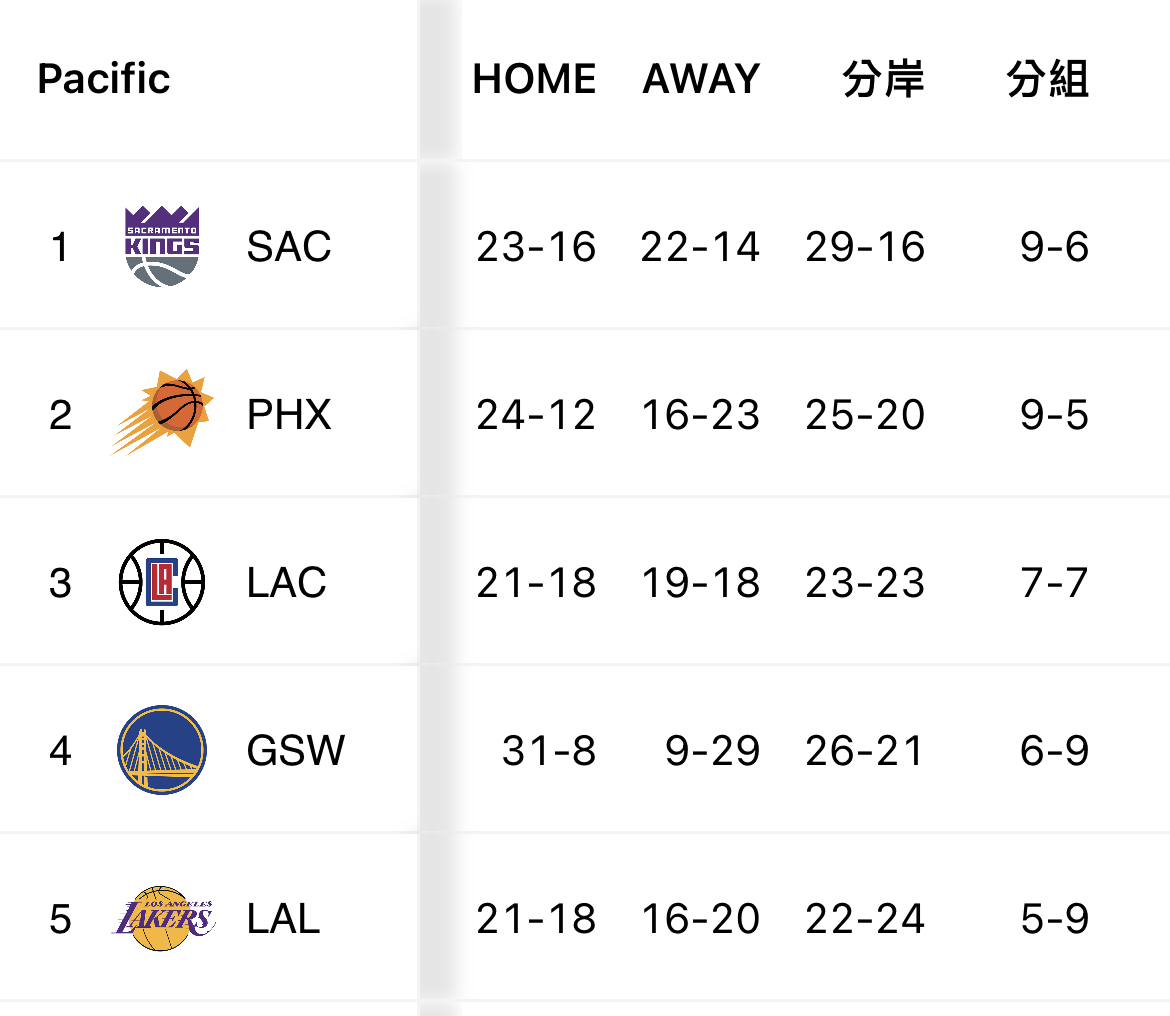
Task: Select SAC conference record 29-16
Action: coord(865,247)
